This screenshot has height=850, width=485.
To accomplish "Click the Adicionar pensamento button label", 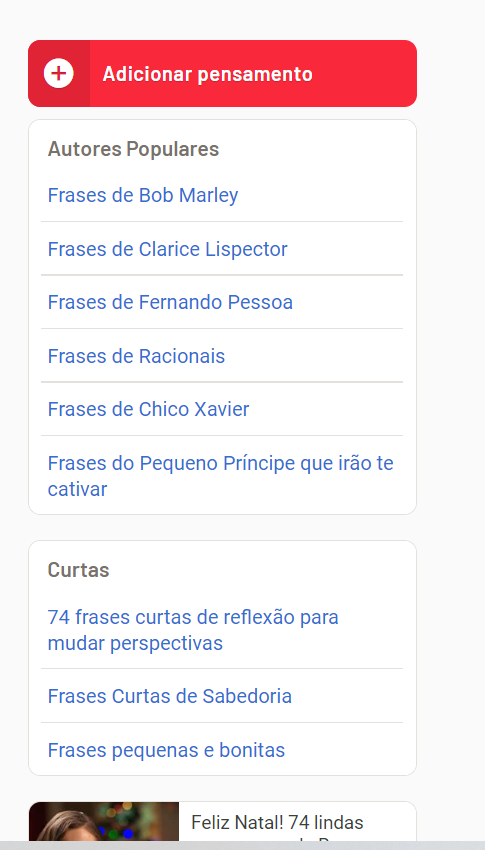I will (x=208, y=74).
